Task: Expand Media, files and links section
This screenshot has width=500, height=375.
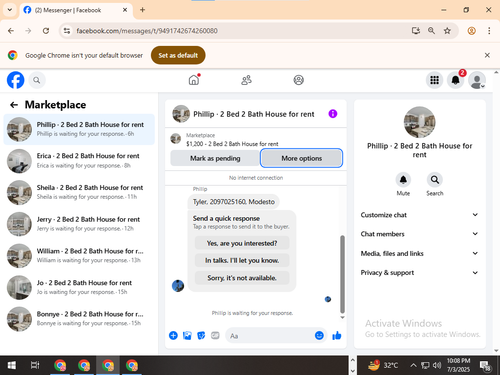Action: point(419,253)
